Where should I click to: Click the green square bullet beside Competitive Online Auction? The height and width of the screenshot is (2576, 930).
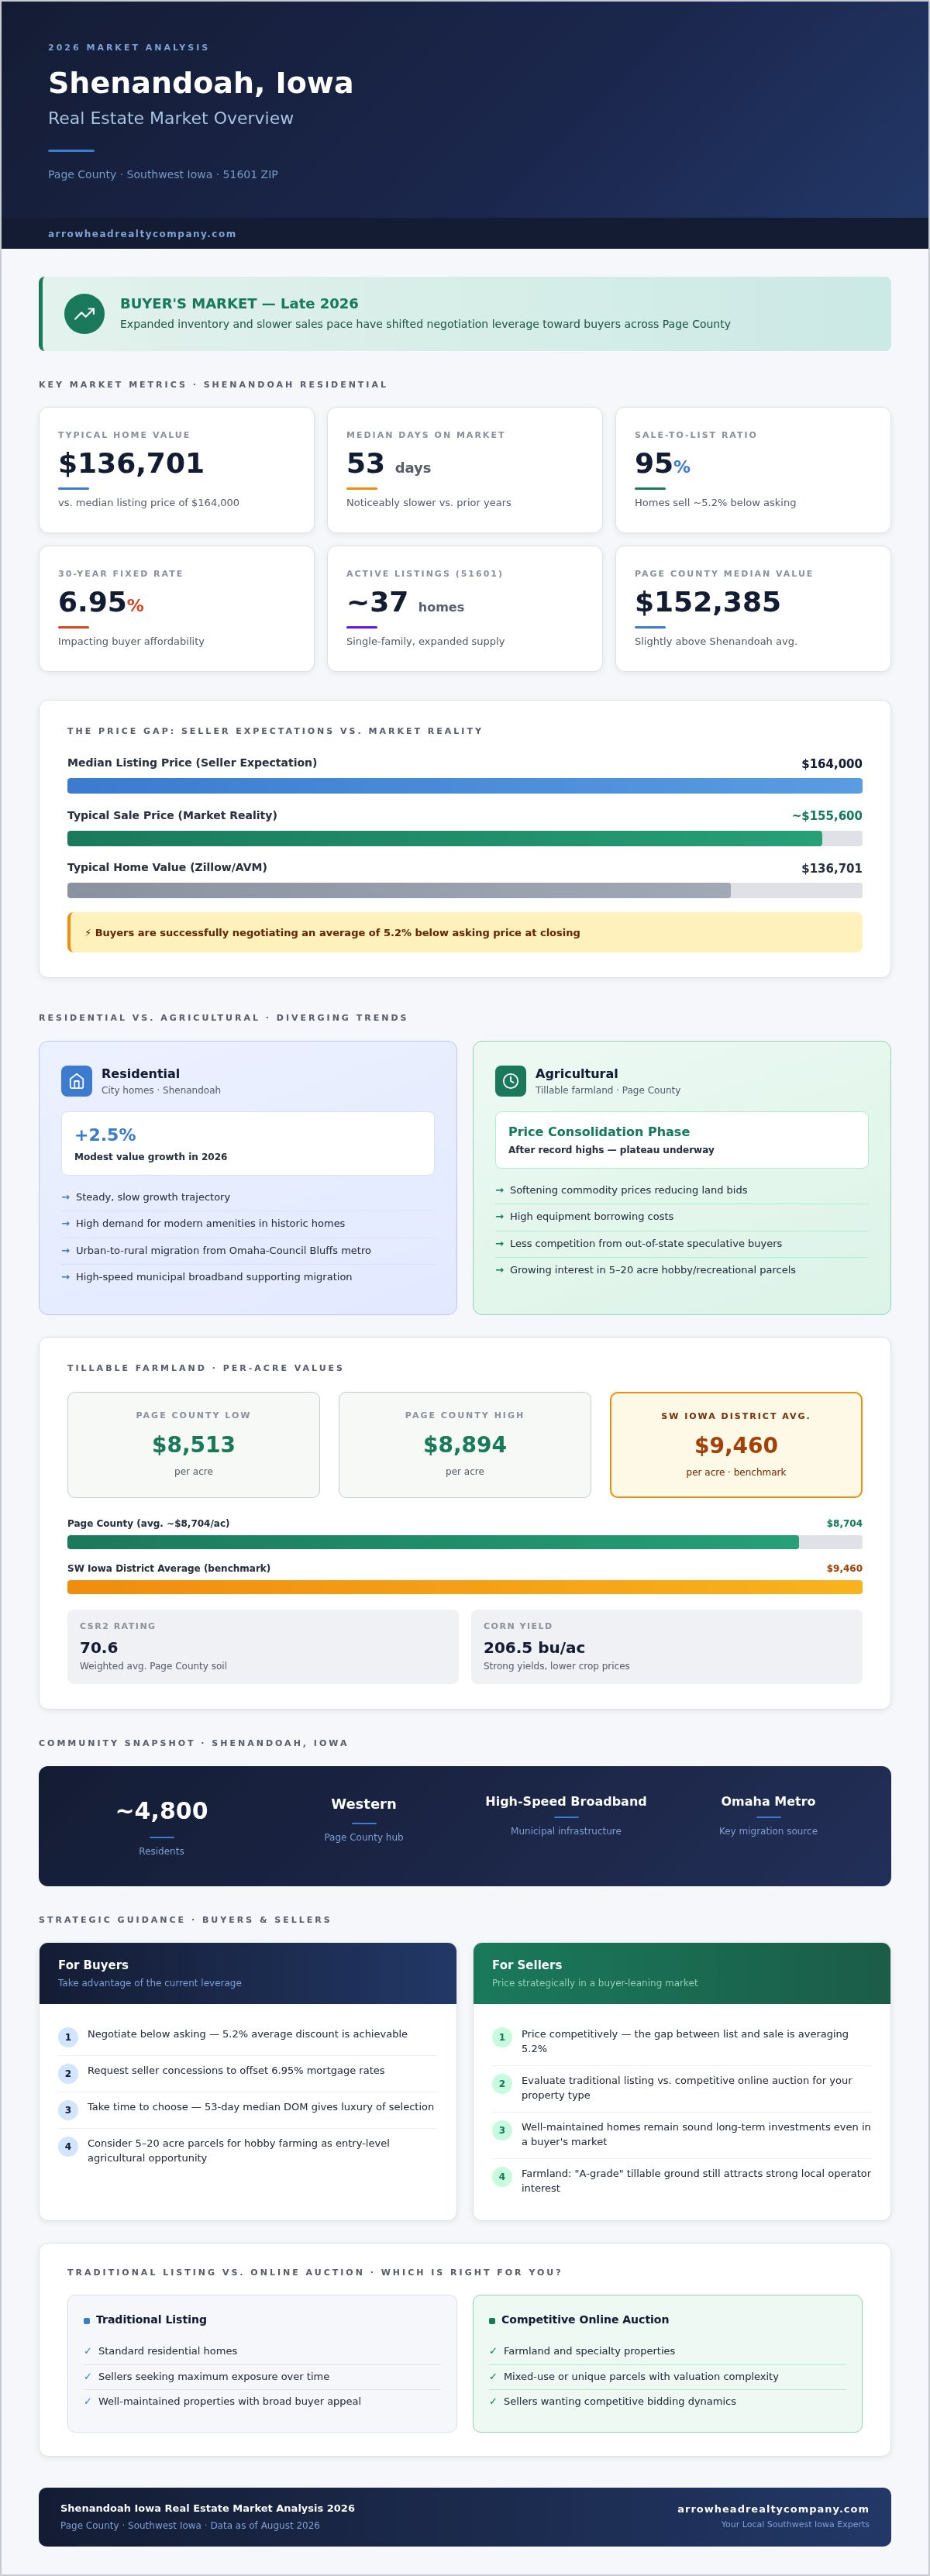492,2320
